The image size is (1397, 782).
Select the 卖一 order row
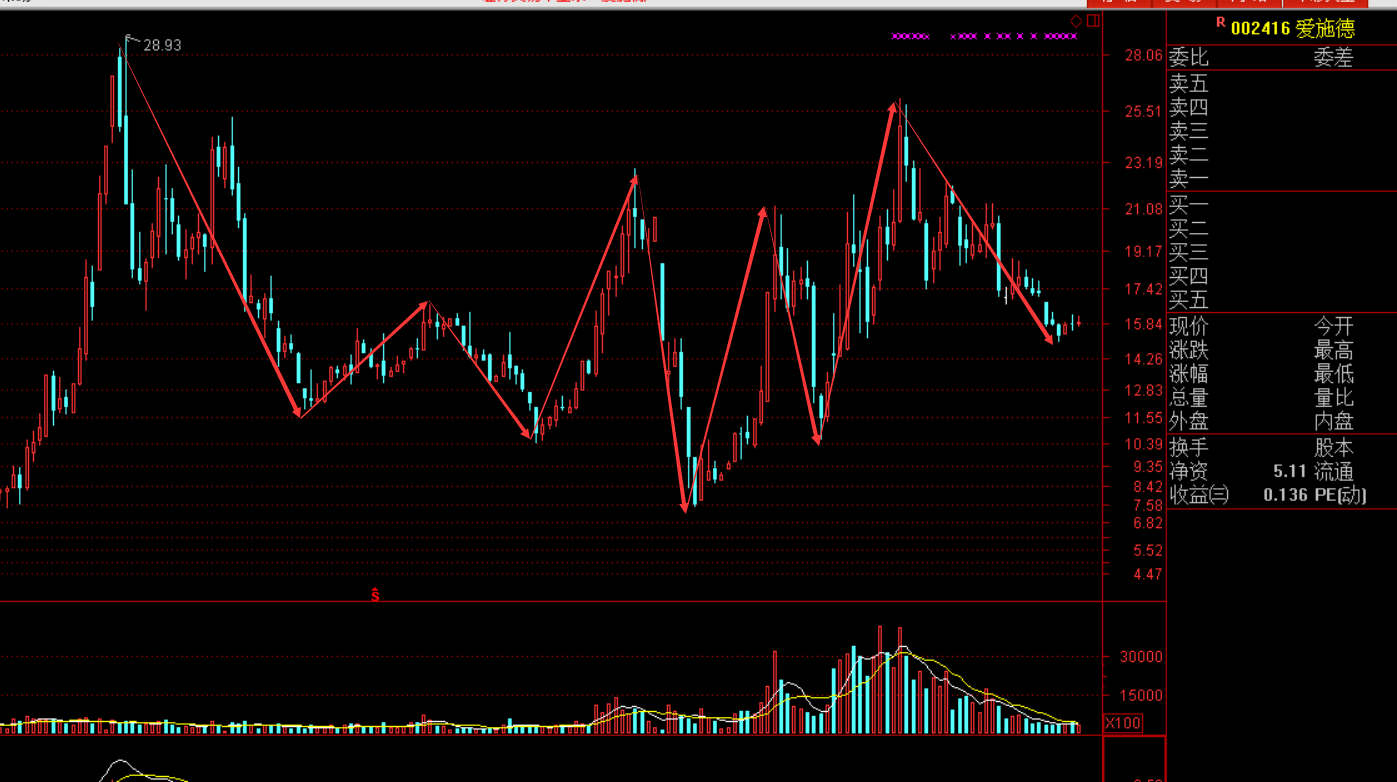[x=1282, y=179]
